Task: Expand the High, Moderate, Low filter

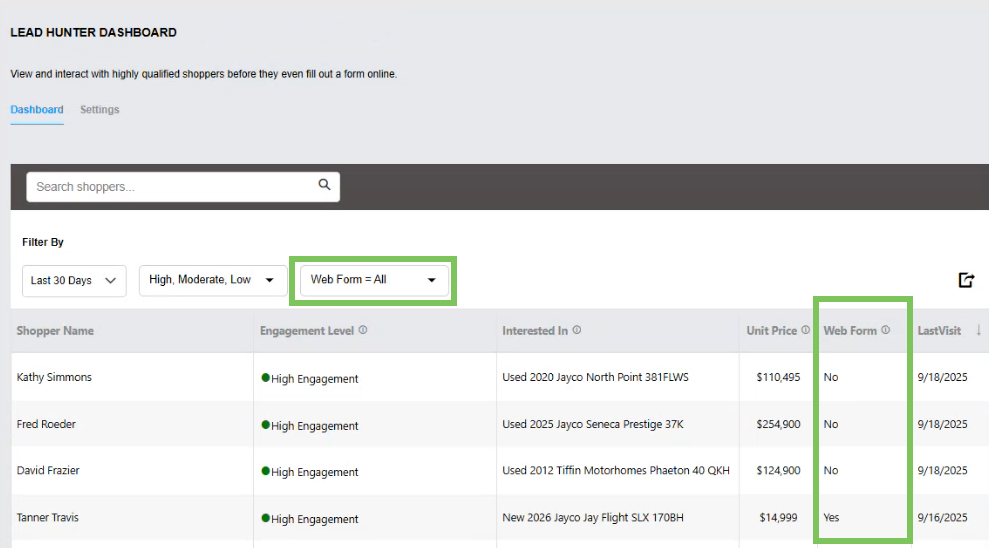Action: (211, 280)
